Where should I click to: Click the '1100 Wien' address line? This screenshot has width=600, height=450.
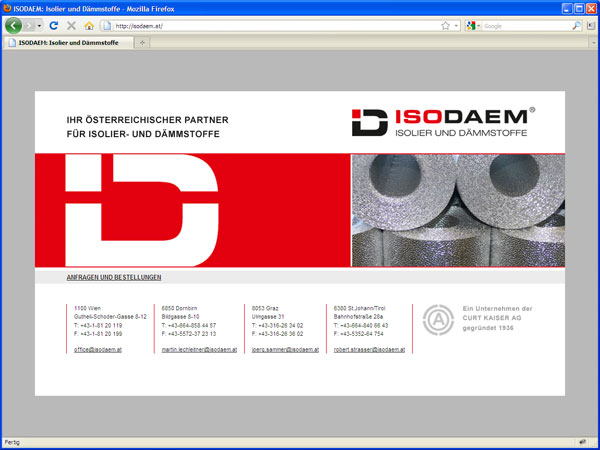click(88, 308)
